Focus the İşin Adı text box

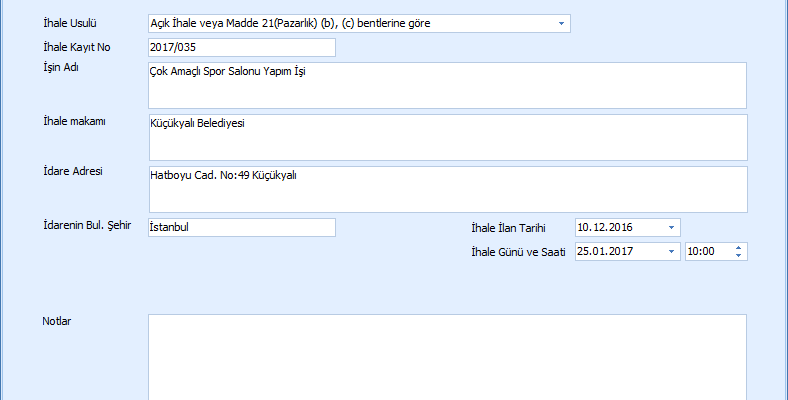click(447, 85)
